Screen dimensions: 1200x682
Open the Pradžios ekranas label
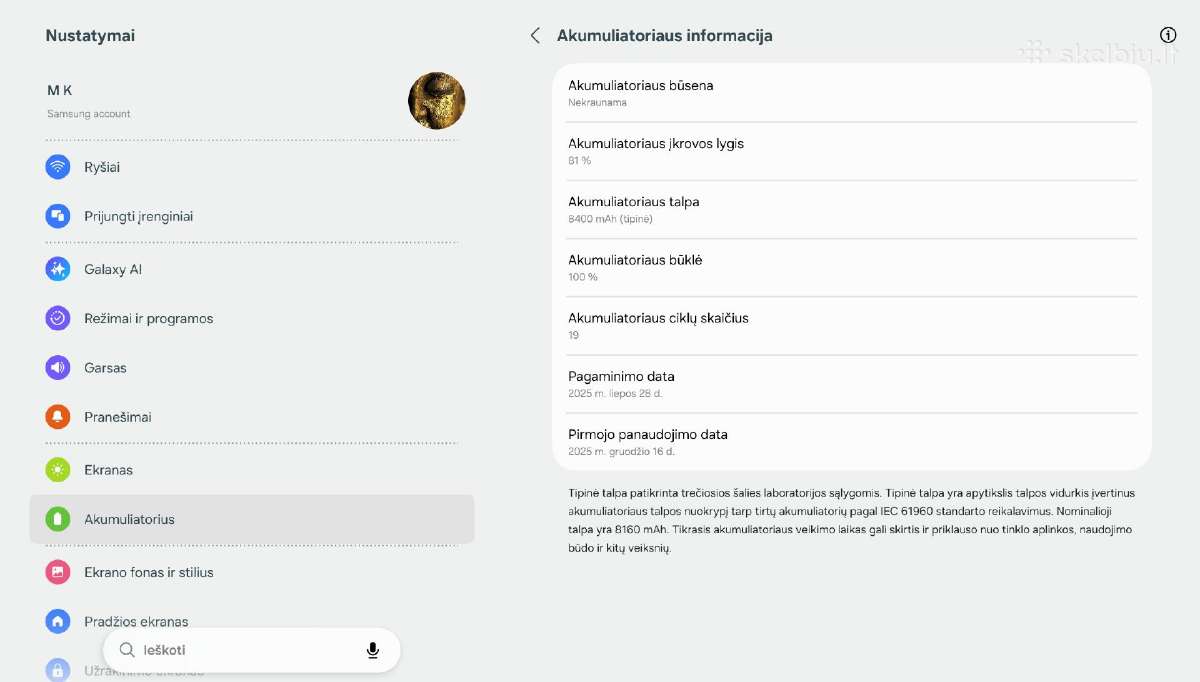(x=136, y=621)
